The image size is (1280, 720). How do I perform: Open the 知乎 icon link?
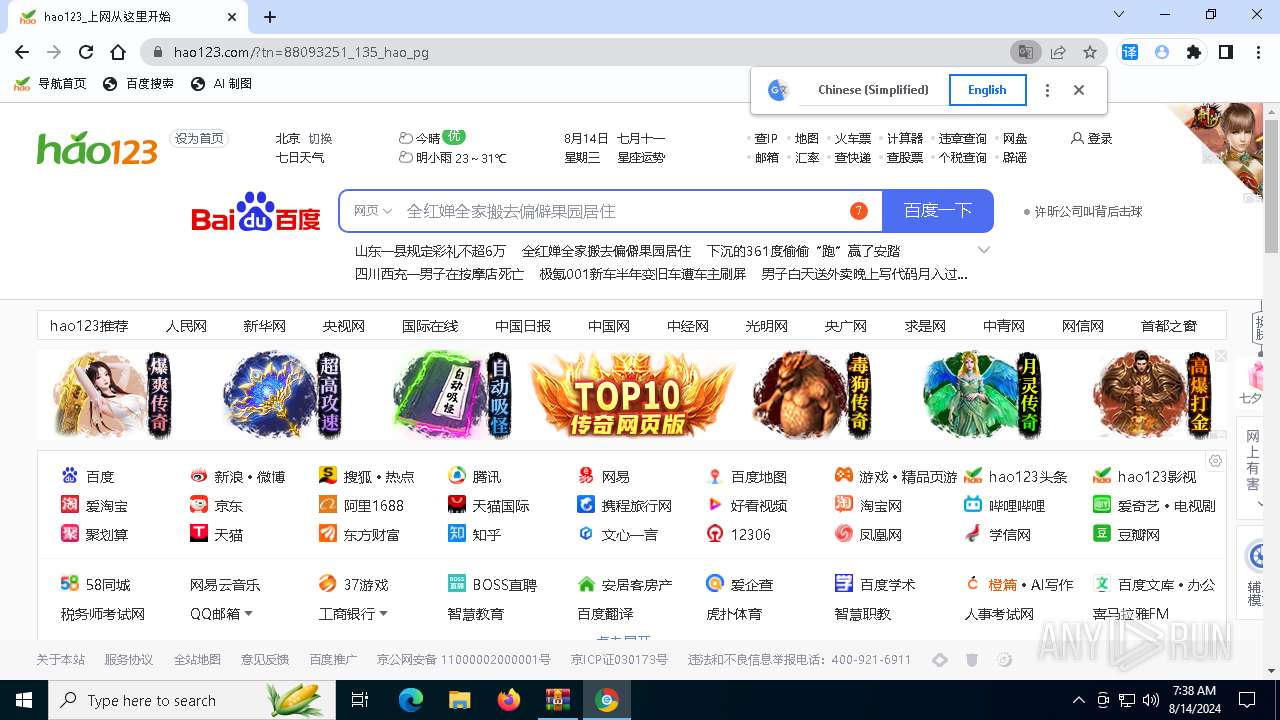point(457,534)
